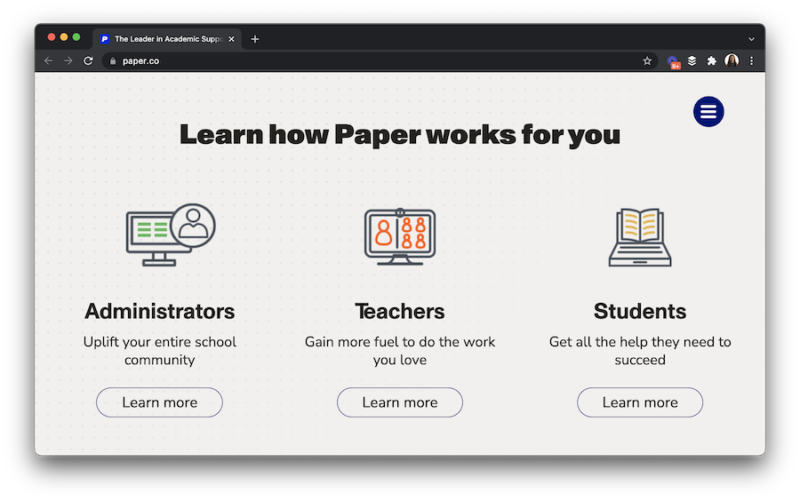Image resolution: width=800 pixels, height=501 pixels.
Task: Click Learn more under Students
Action: click(640, 402)
